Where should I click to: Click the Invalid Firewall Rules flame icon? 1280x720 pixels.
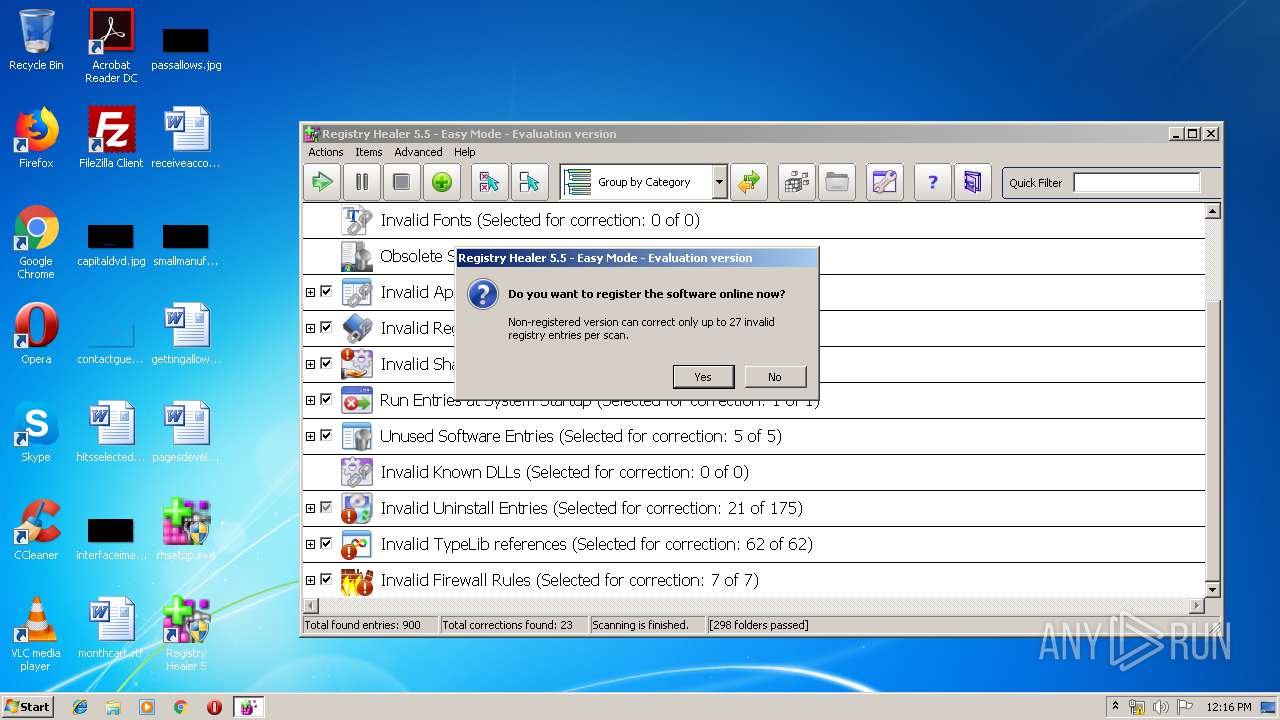[357, 580]
